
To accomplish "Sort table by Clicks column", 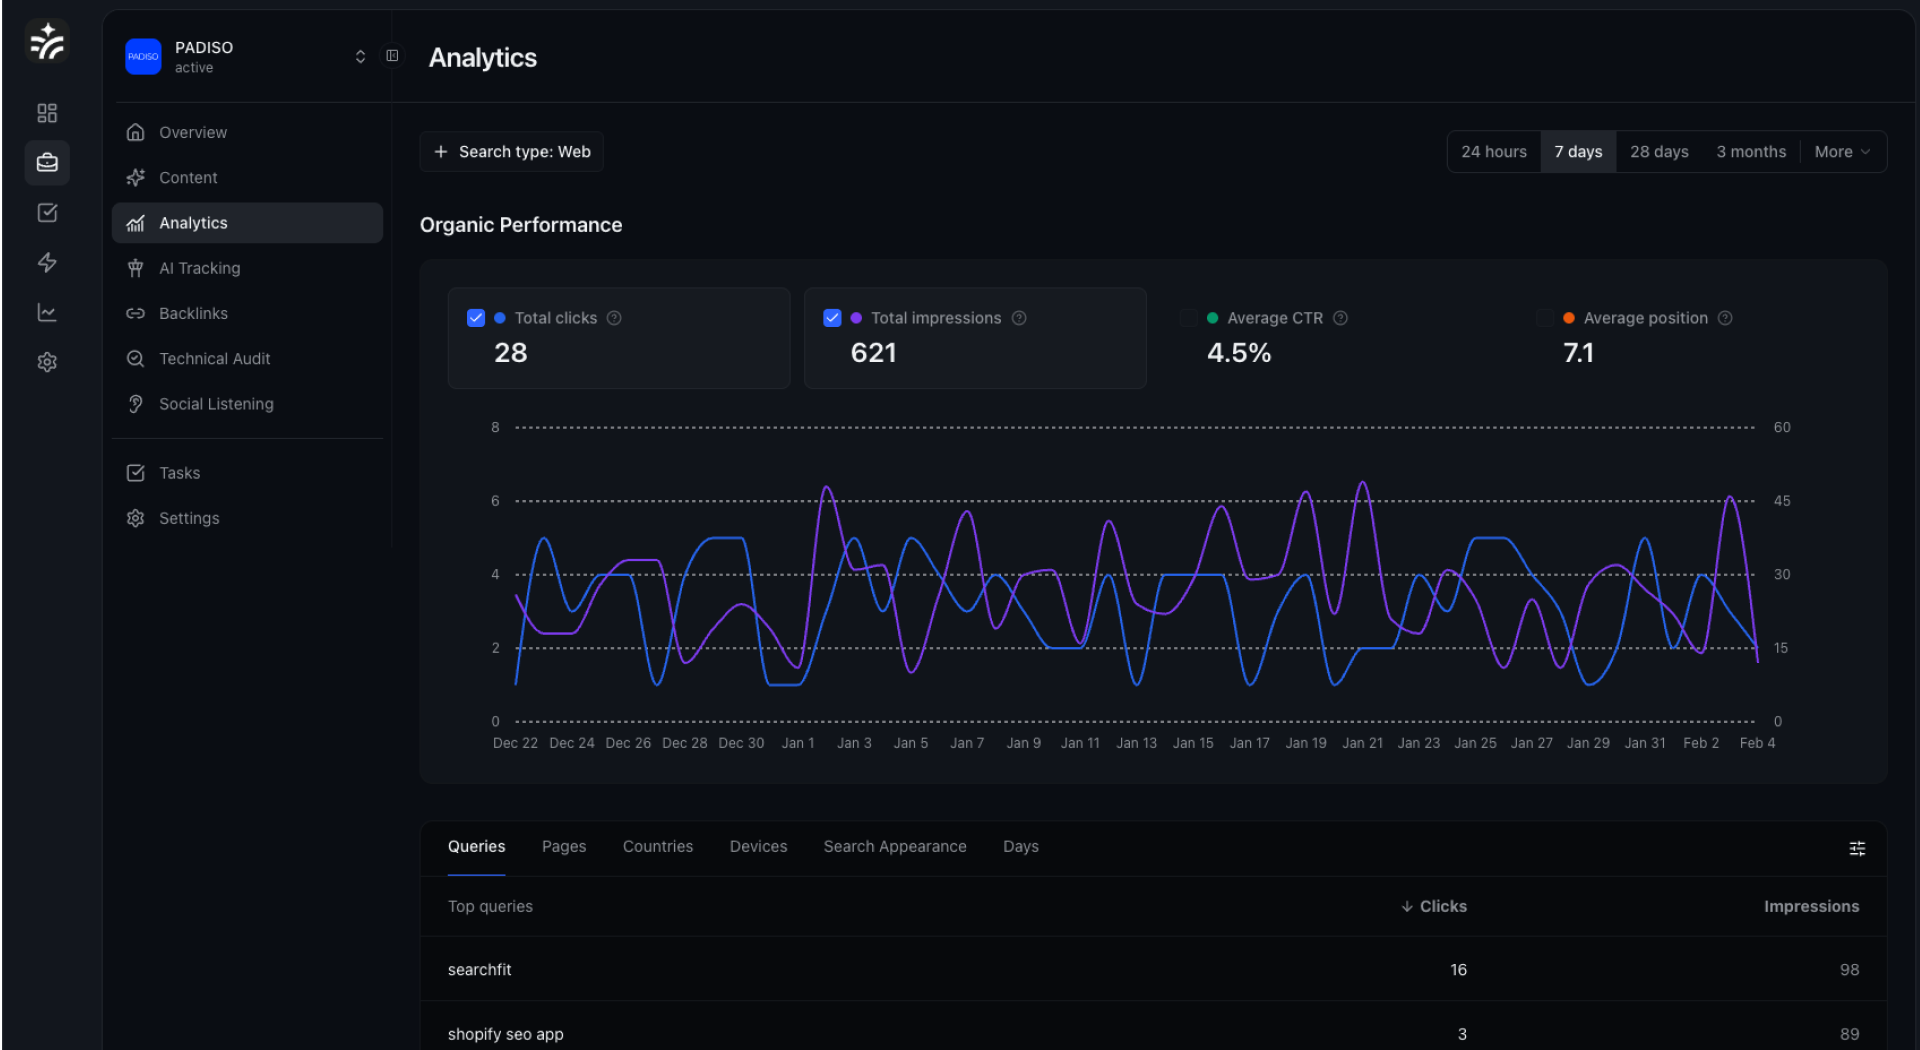I will click(1434, 906).
